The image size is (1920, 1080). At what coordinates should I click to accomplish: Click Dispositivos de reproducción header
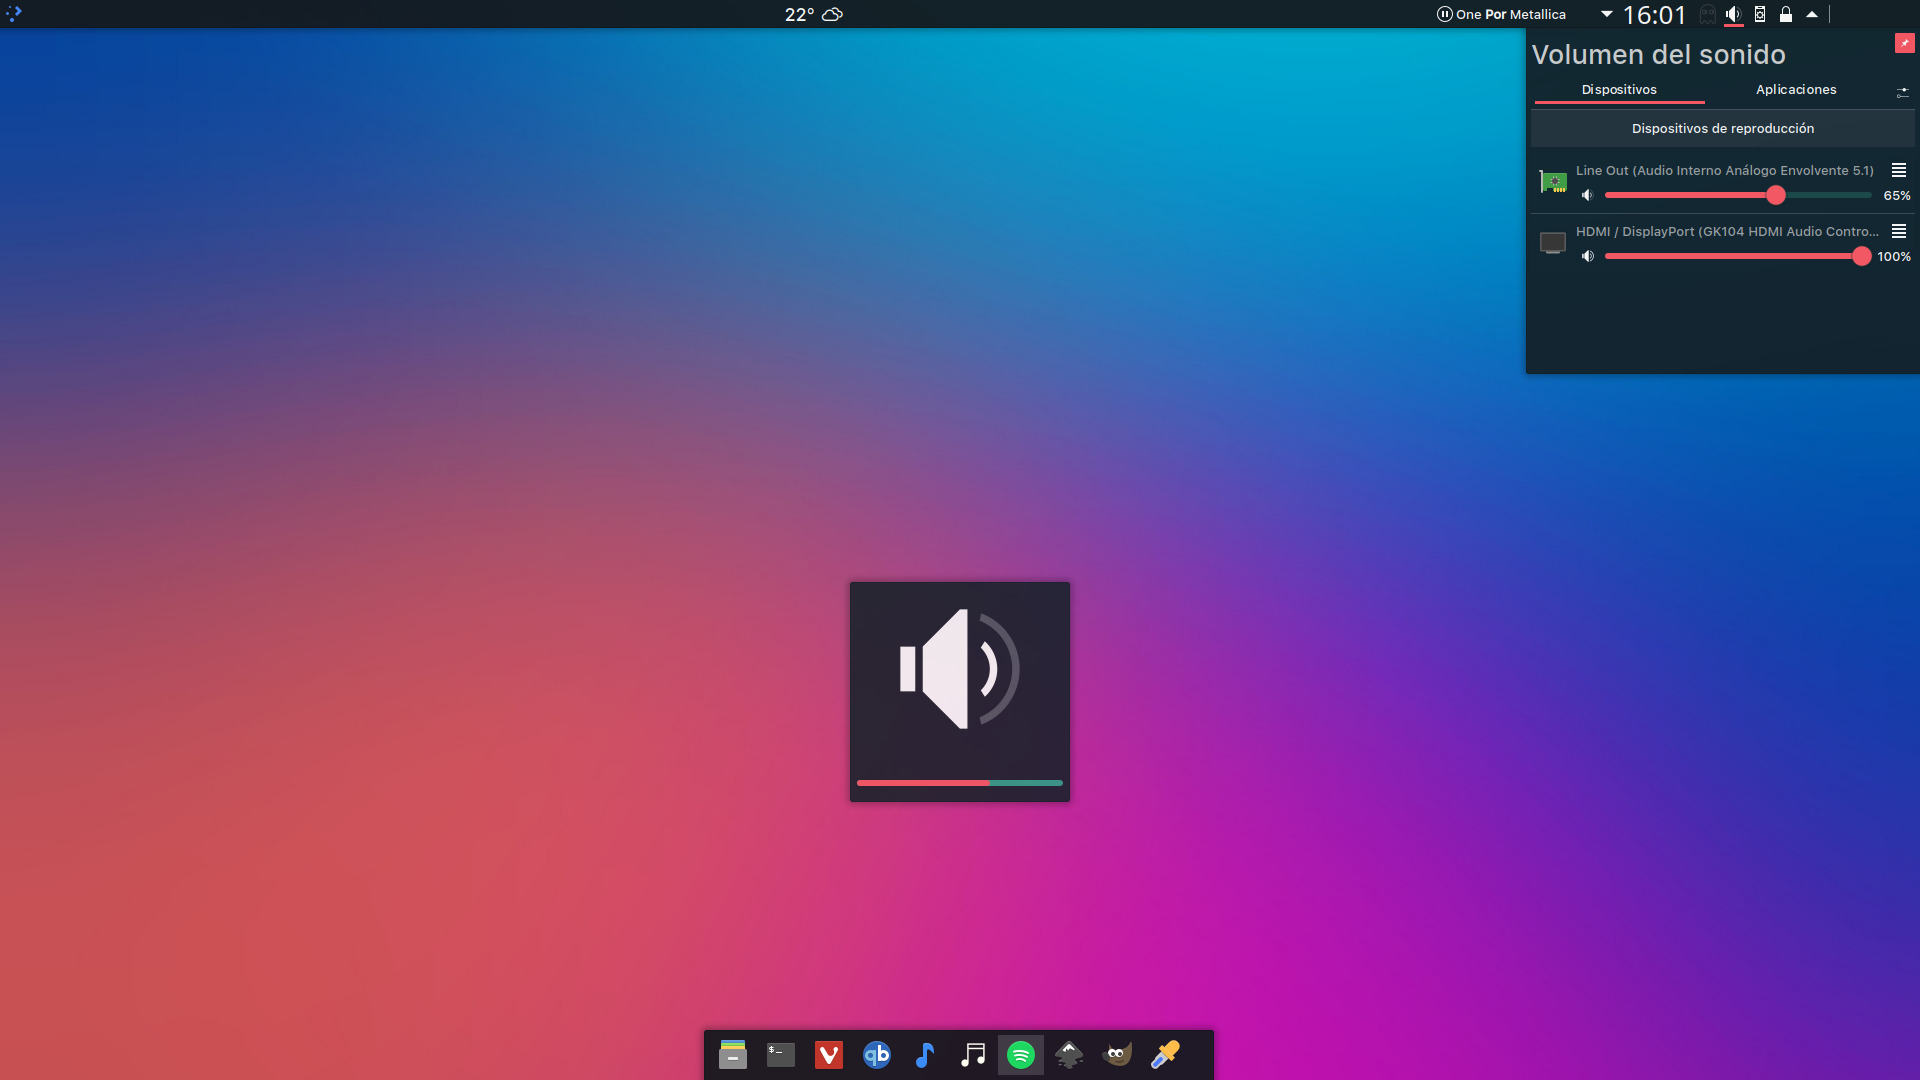[1723, 128]
